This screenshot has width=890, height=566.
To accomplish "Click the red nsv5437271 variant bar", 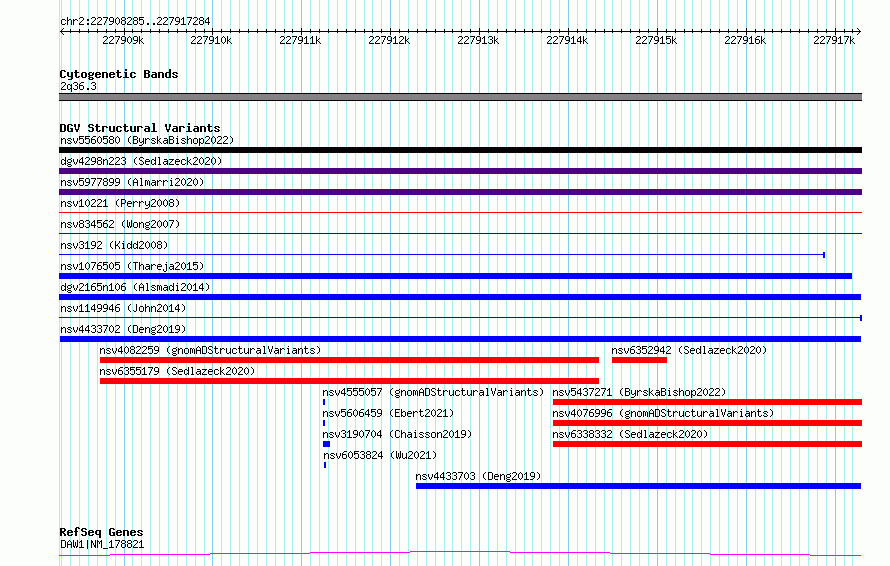I will pyautogui.click(x=707, y=402).
